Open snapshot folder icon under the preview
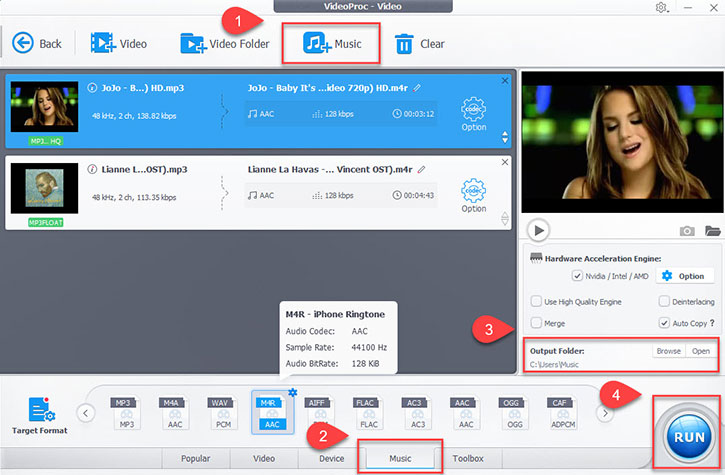The image size is (725, 475). [x=713, y=230]
